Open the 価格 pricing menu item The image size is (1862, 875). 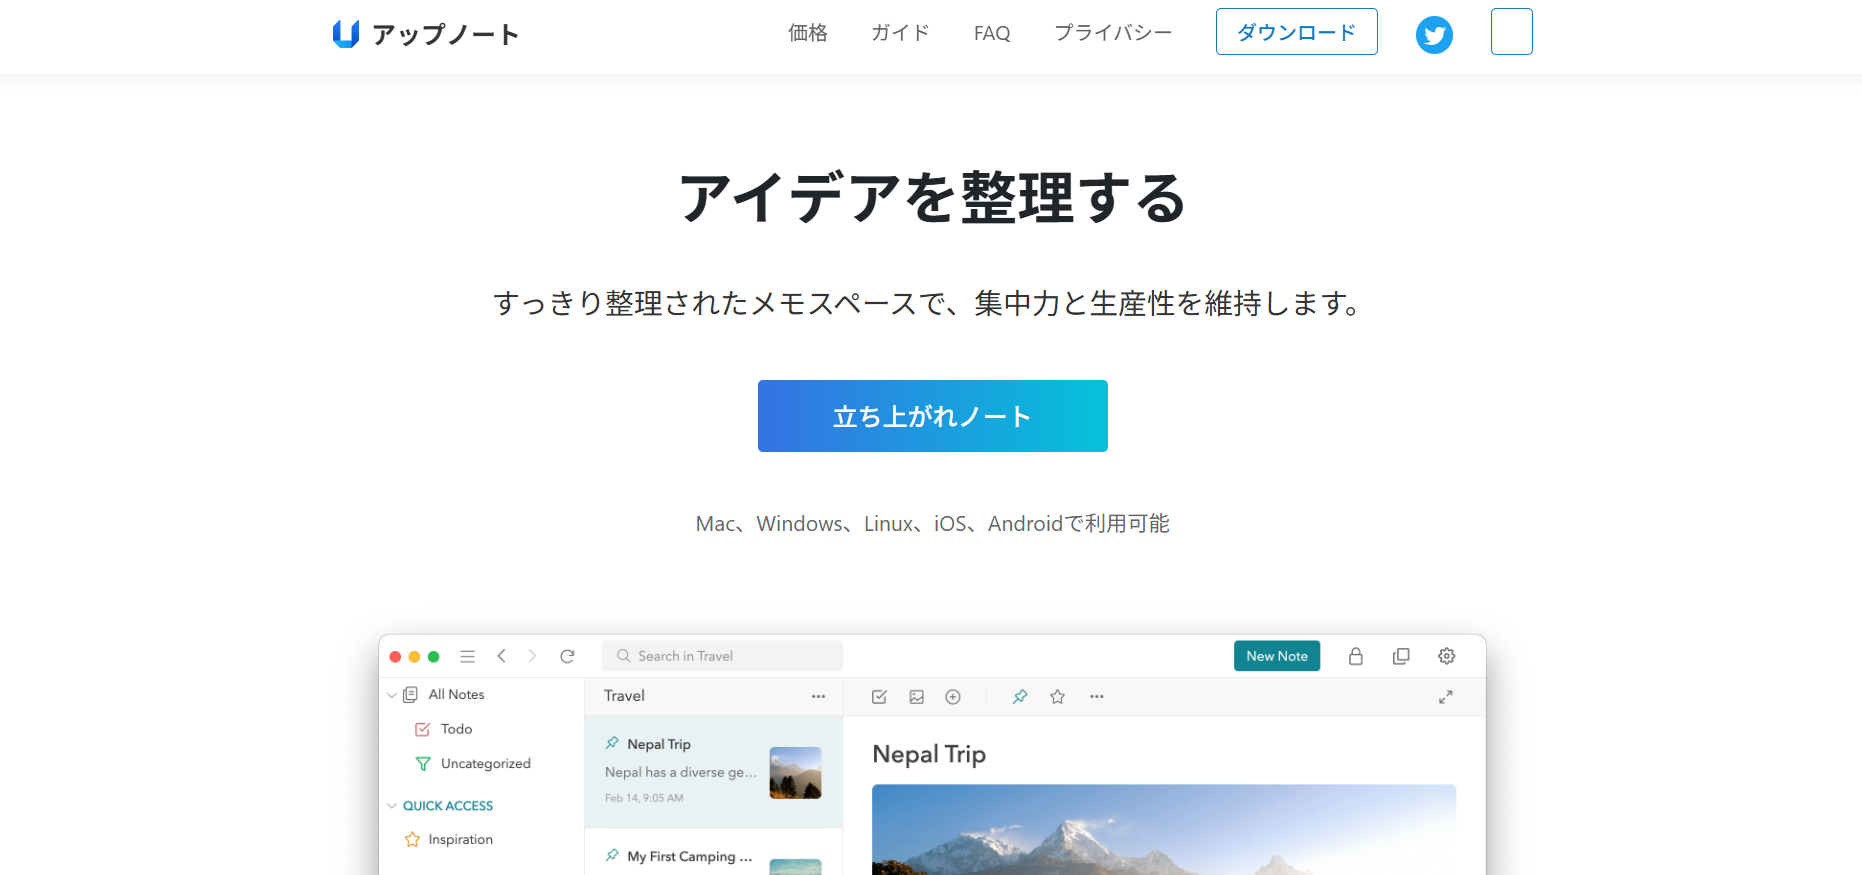[x=807, y=33]
